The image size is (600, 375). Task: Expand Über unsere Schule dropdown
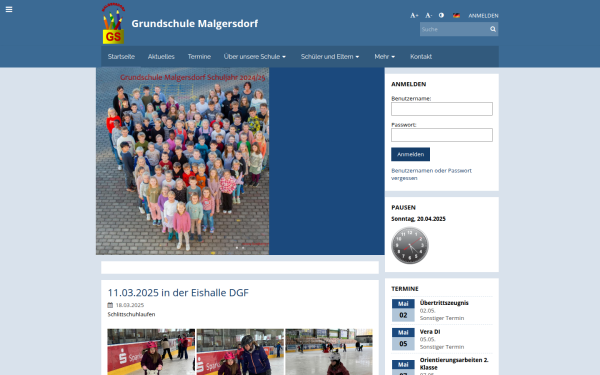point(254,57)
